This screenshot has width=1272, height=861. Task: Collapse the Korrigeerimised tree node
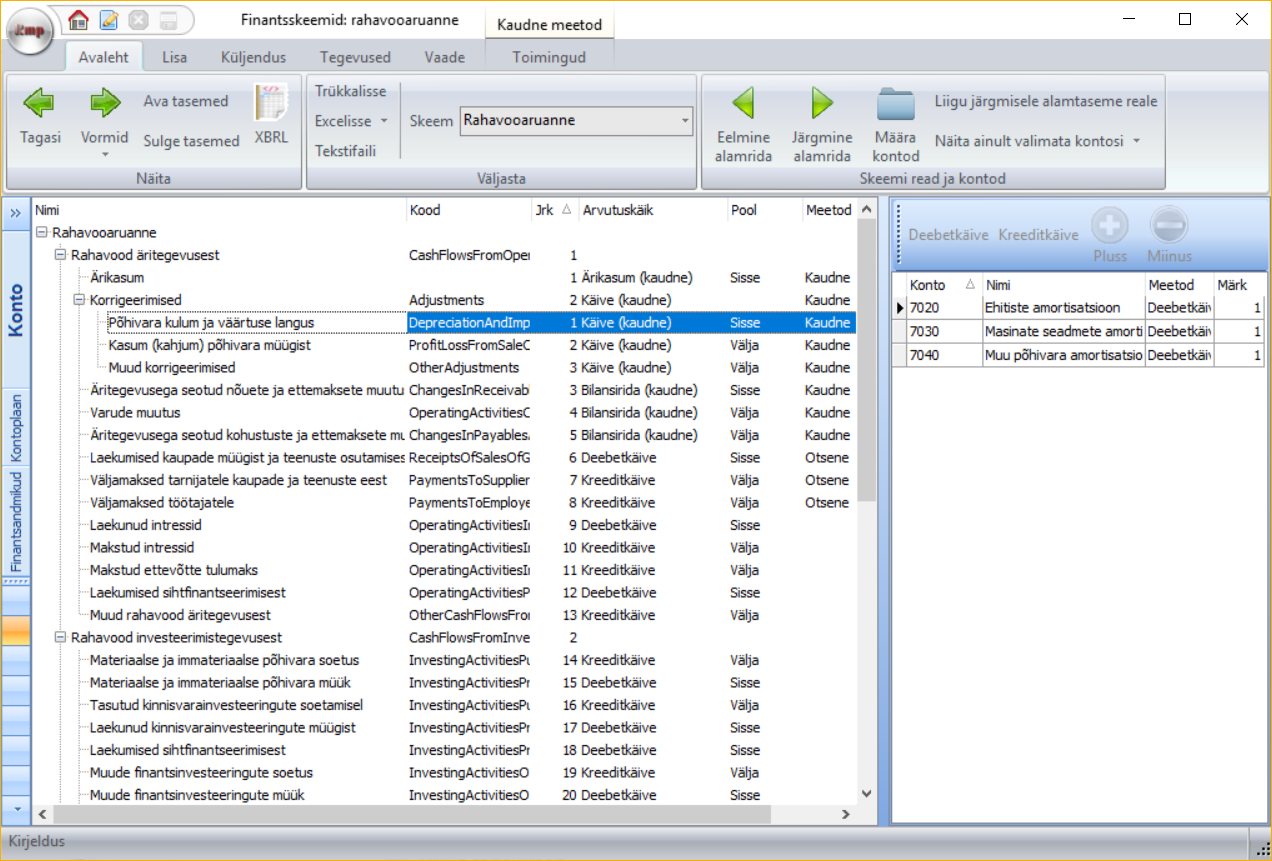(x=80, y=300)
